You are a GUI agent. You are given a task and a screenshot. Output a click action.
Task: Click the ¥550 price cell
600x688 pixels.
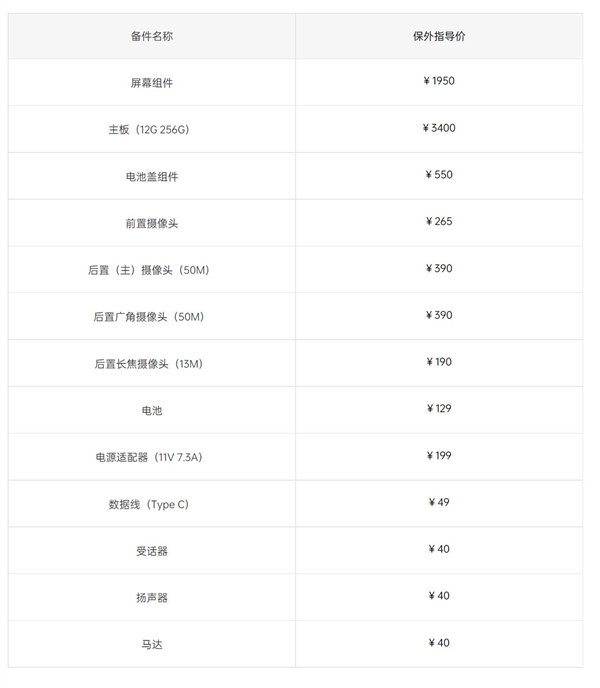pyautogui.click(x=439, y=175)
